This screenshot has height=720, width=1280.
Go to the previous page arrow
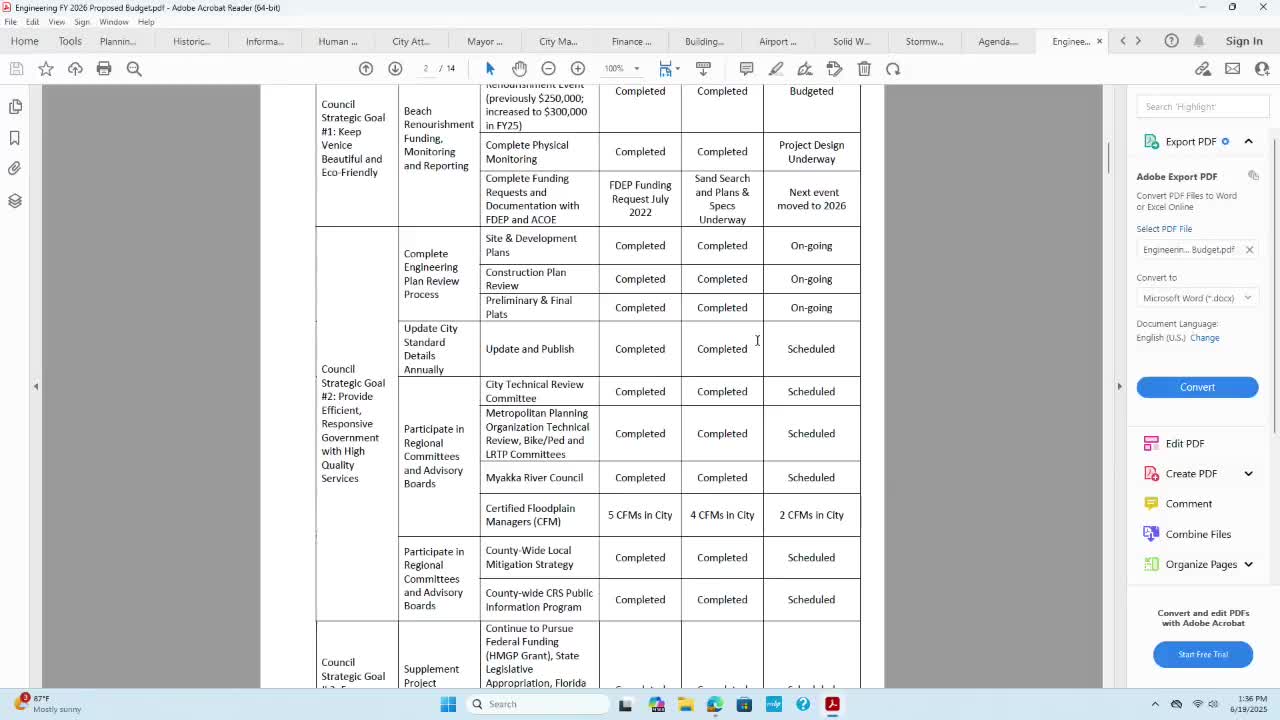366,68
